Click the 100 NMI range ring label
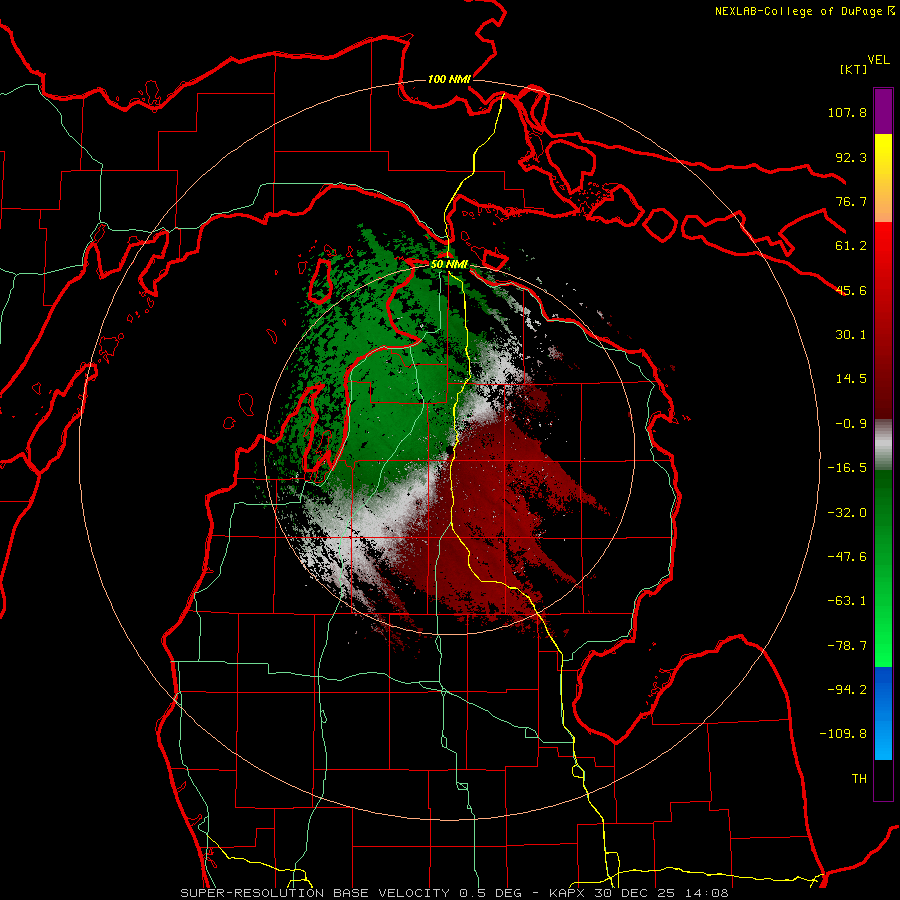This screenshot has width=900, height=900. tap(449, 79)
